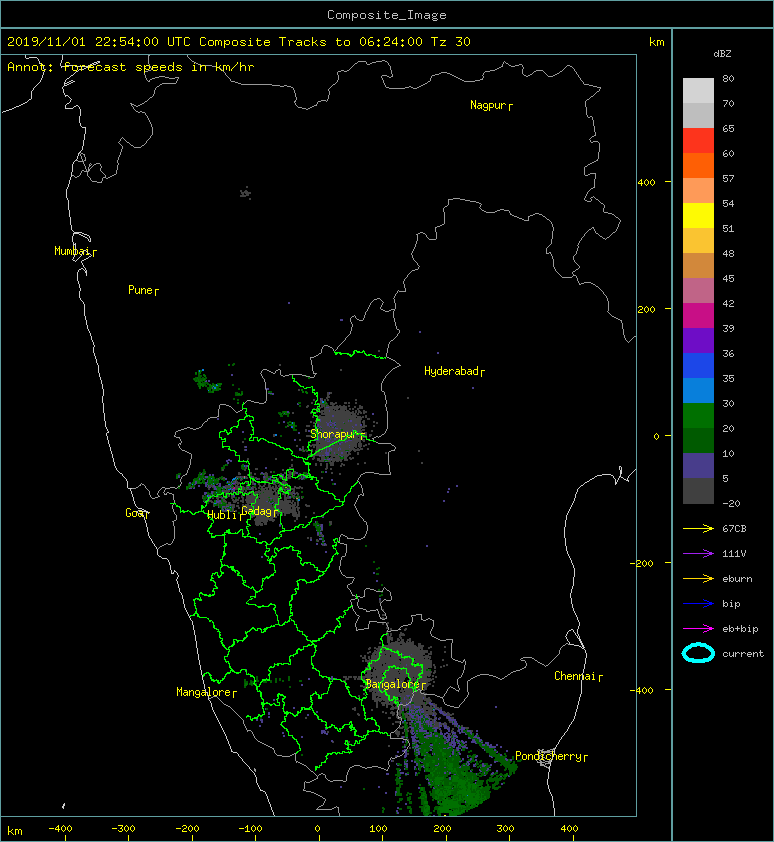Click the eburn arrow legend icon
This screenshot has height=842, width=774.
coord(698,578)
